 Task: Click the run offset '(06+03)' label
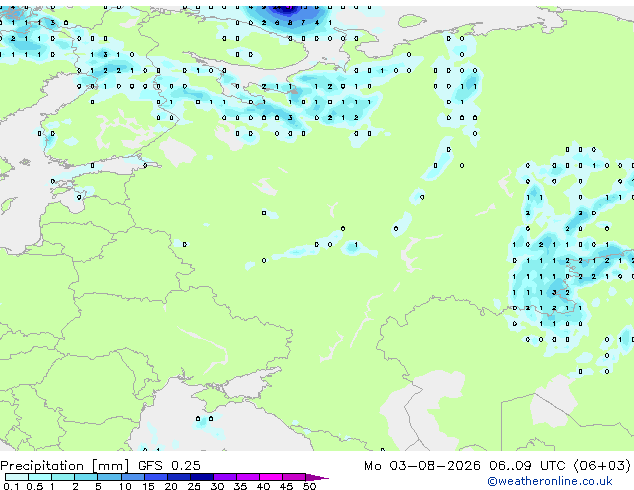point(602,466)
